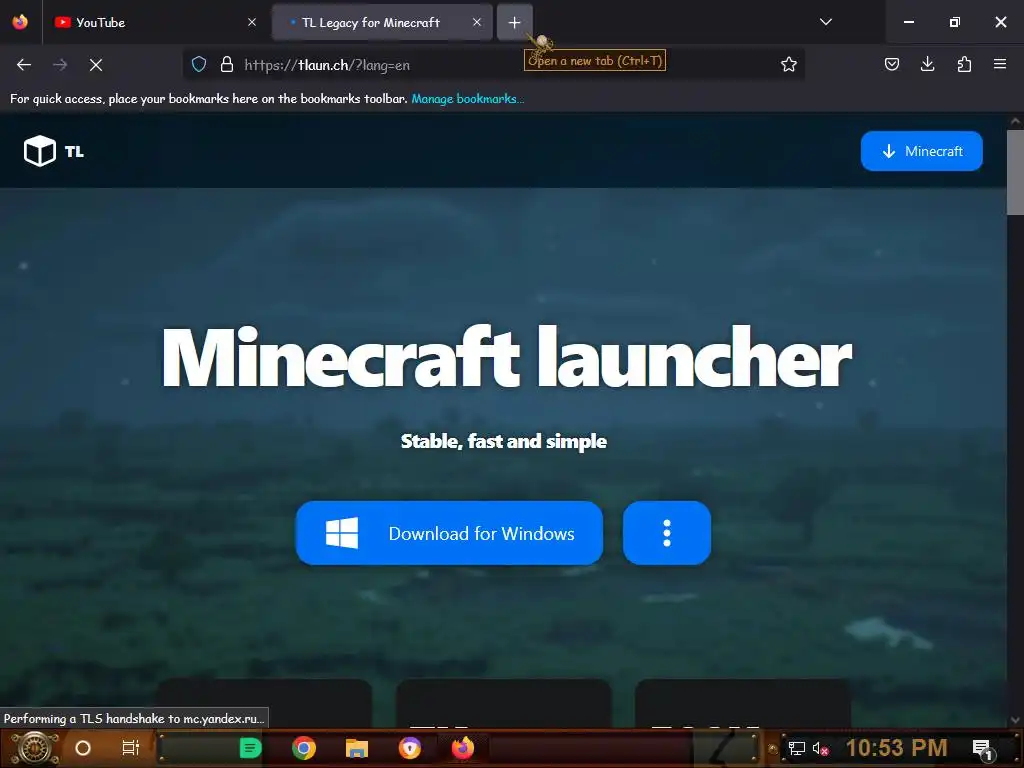Go back to the previous page

point(24,65)
